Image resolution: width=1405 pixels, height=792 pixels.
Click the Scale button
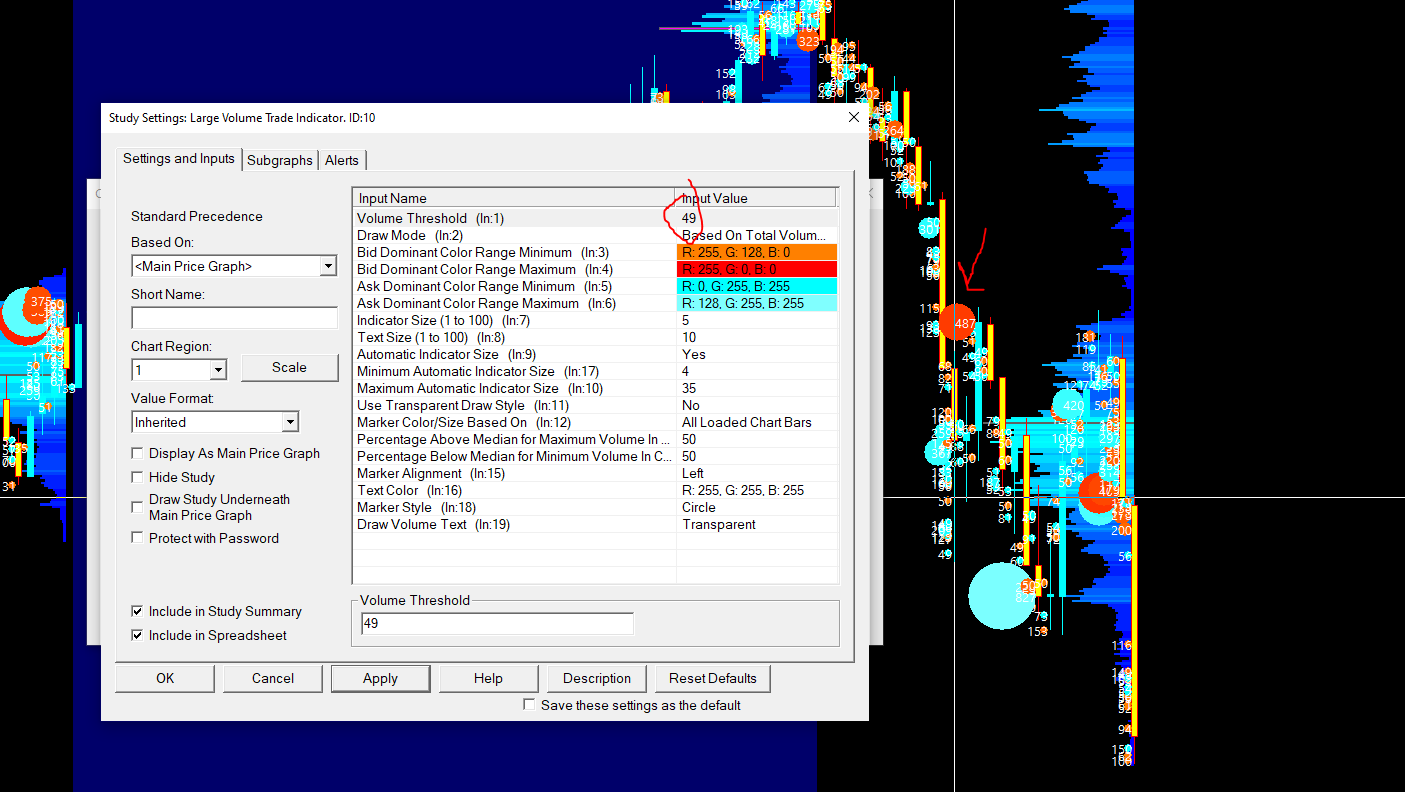289,367
